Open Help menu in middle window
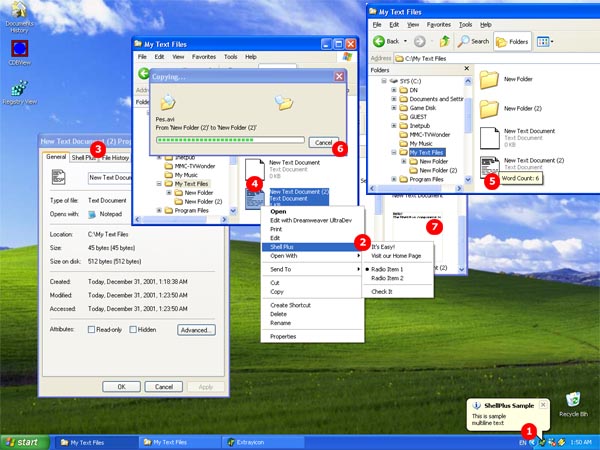 pyautogui.click(x=251, y=57)
